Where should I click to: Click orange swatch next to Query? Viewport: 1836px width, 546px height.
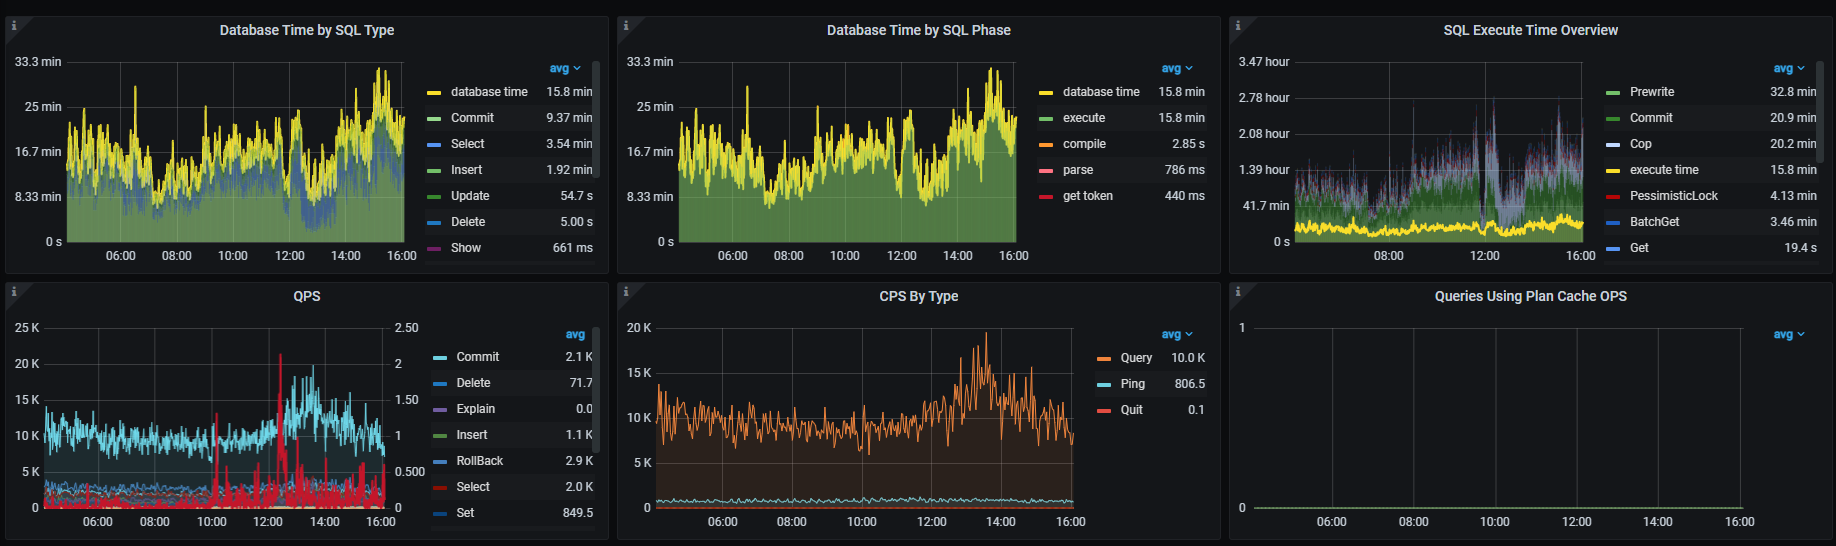1104,359
